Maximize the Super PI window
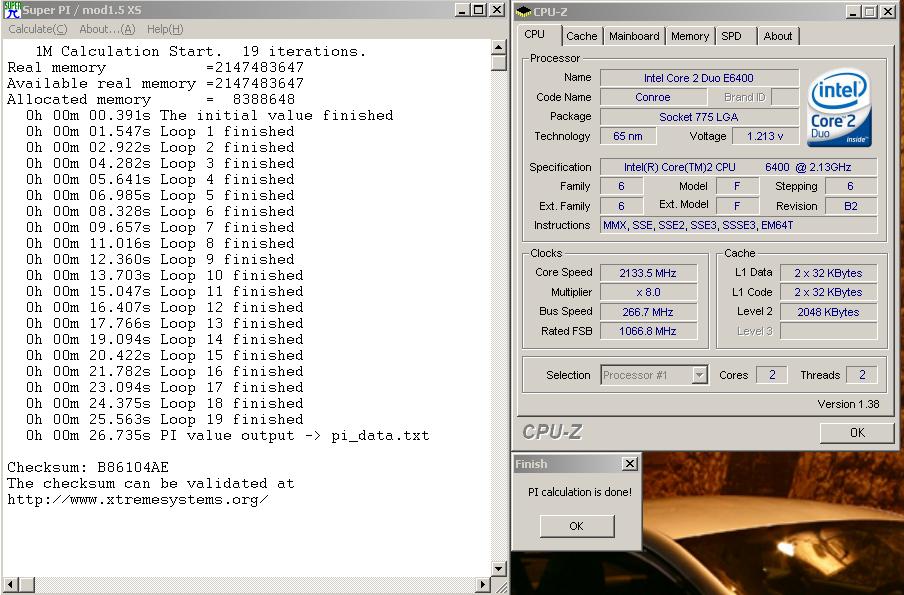The height and width of the screenshot is (595, 904). [479, 10]
